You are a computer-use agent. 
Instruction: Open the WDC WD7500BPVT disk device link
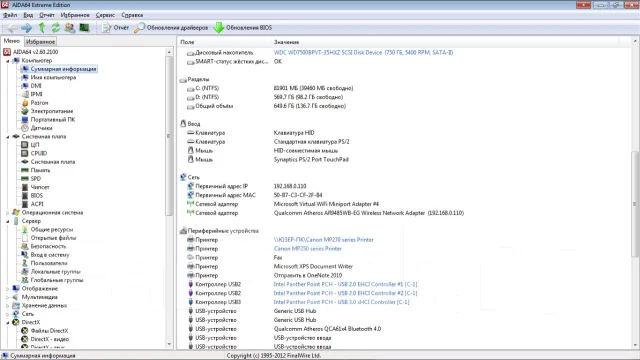(x=363, y=53)
